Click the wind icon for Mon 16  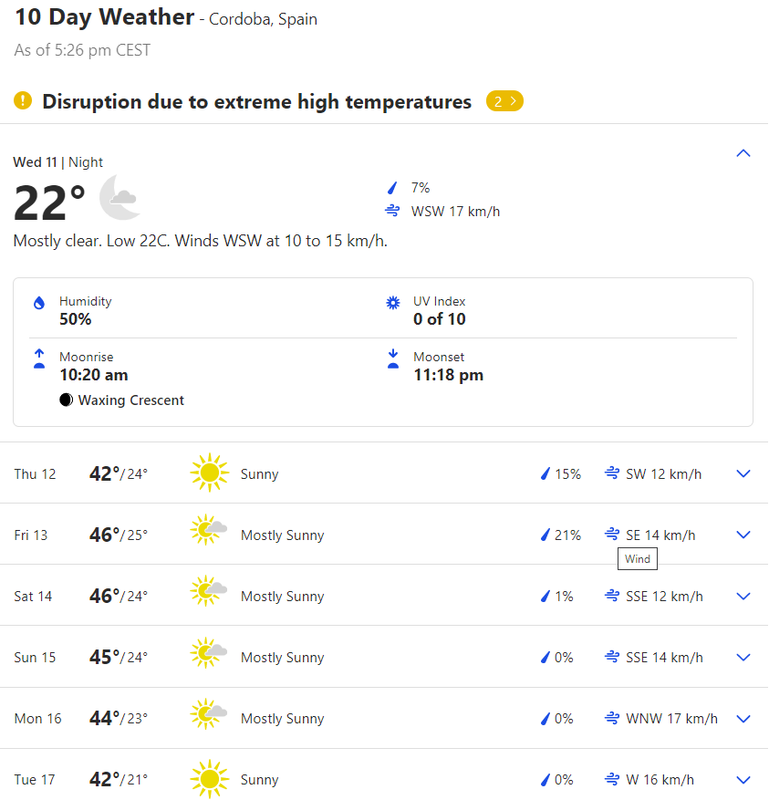tap(612, 718)
